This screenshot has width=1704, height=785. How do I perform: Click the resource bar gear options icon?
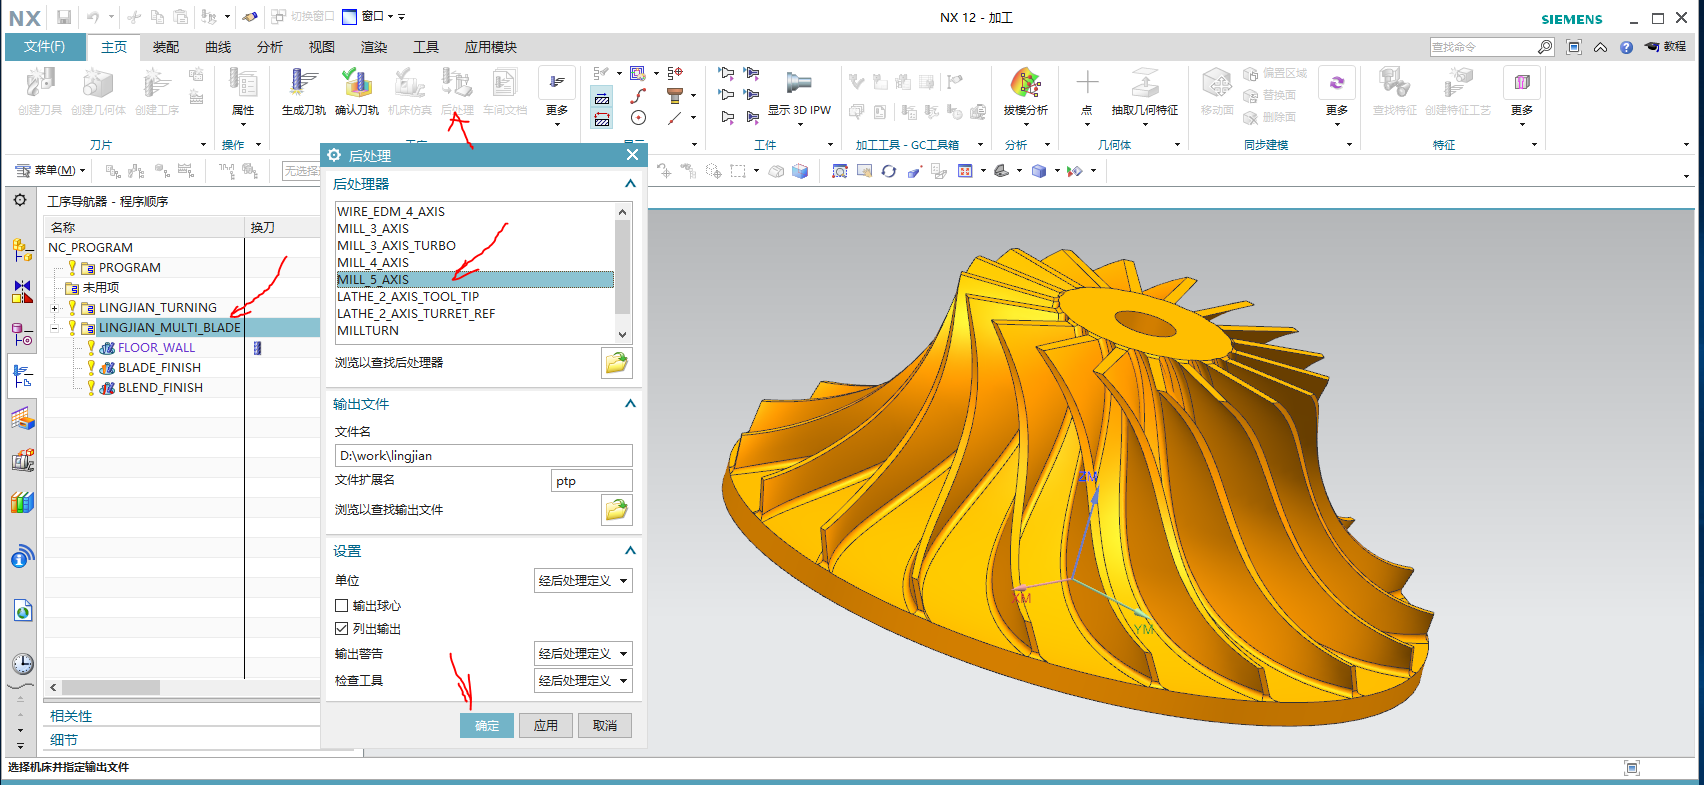(x=20, y=200)
